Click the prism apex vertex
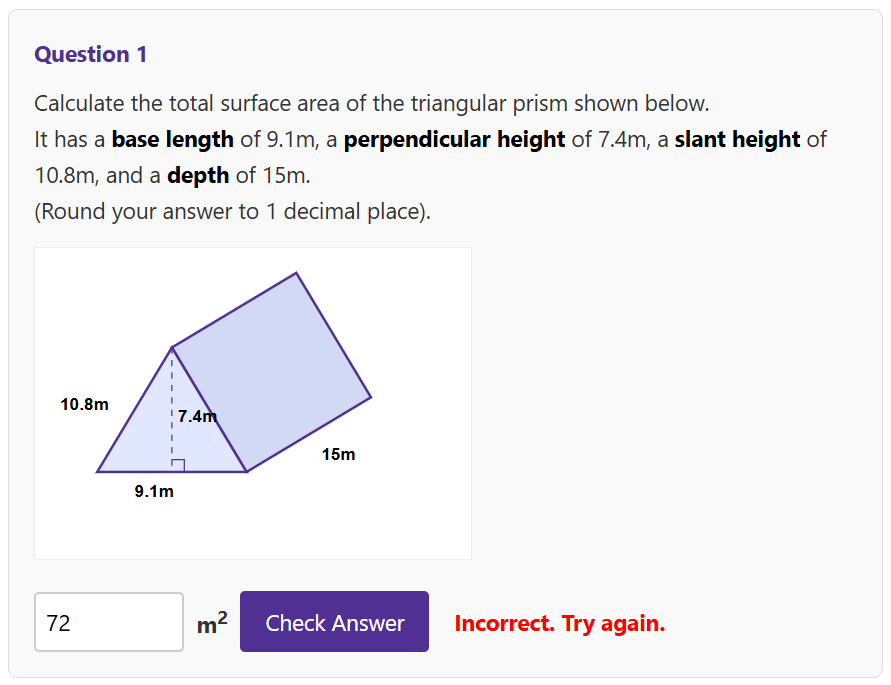The width and height of the screenshot is (891, 685). coord(172,347)
